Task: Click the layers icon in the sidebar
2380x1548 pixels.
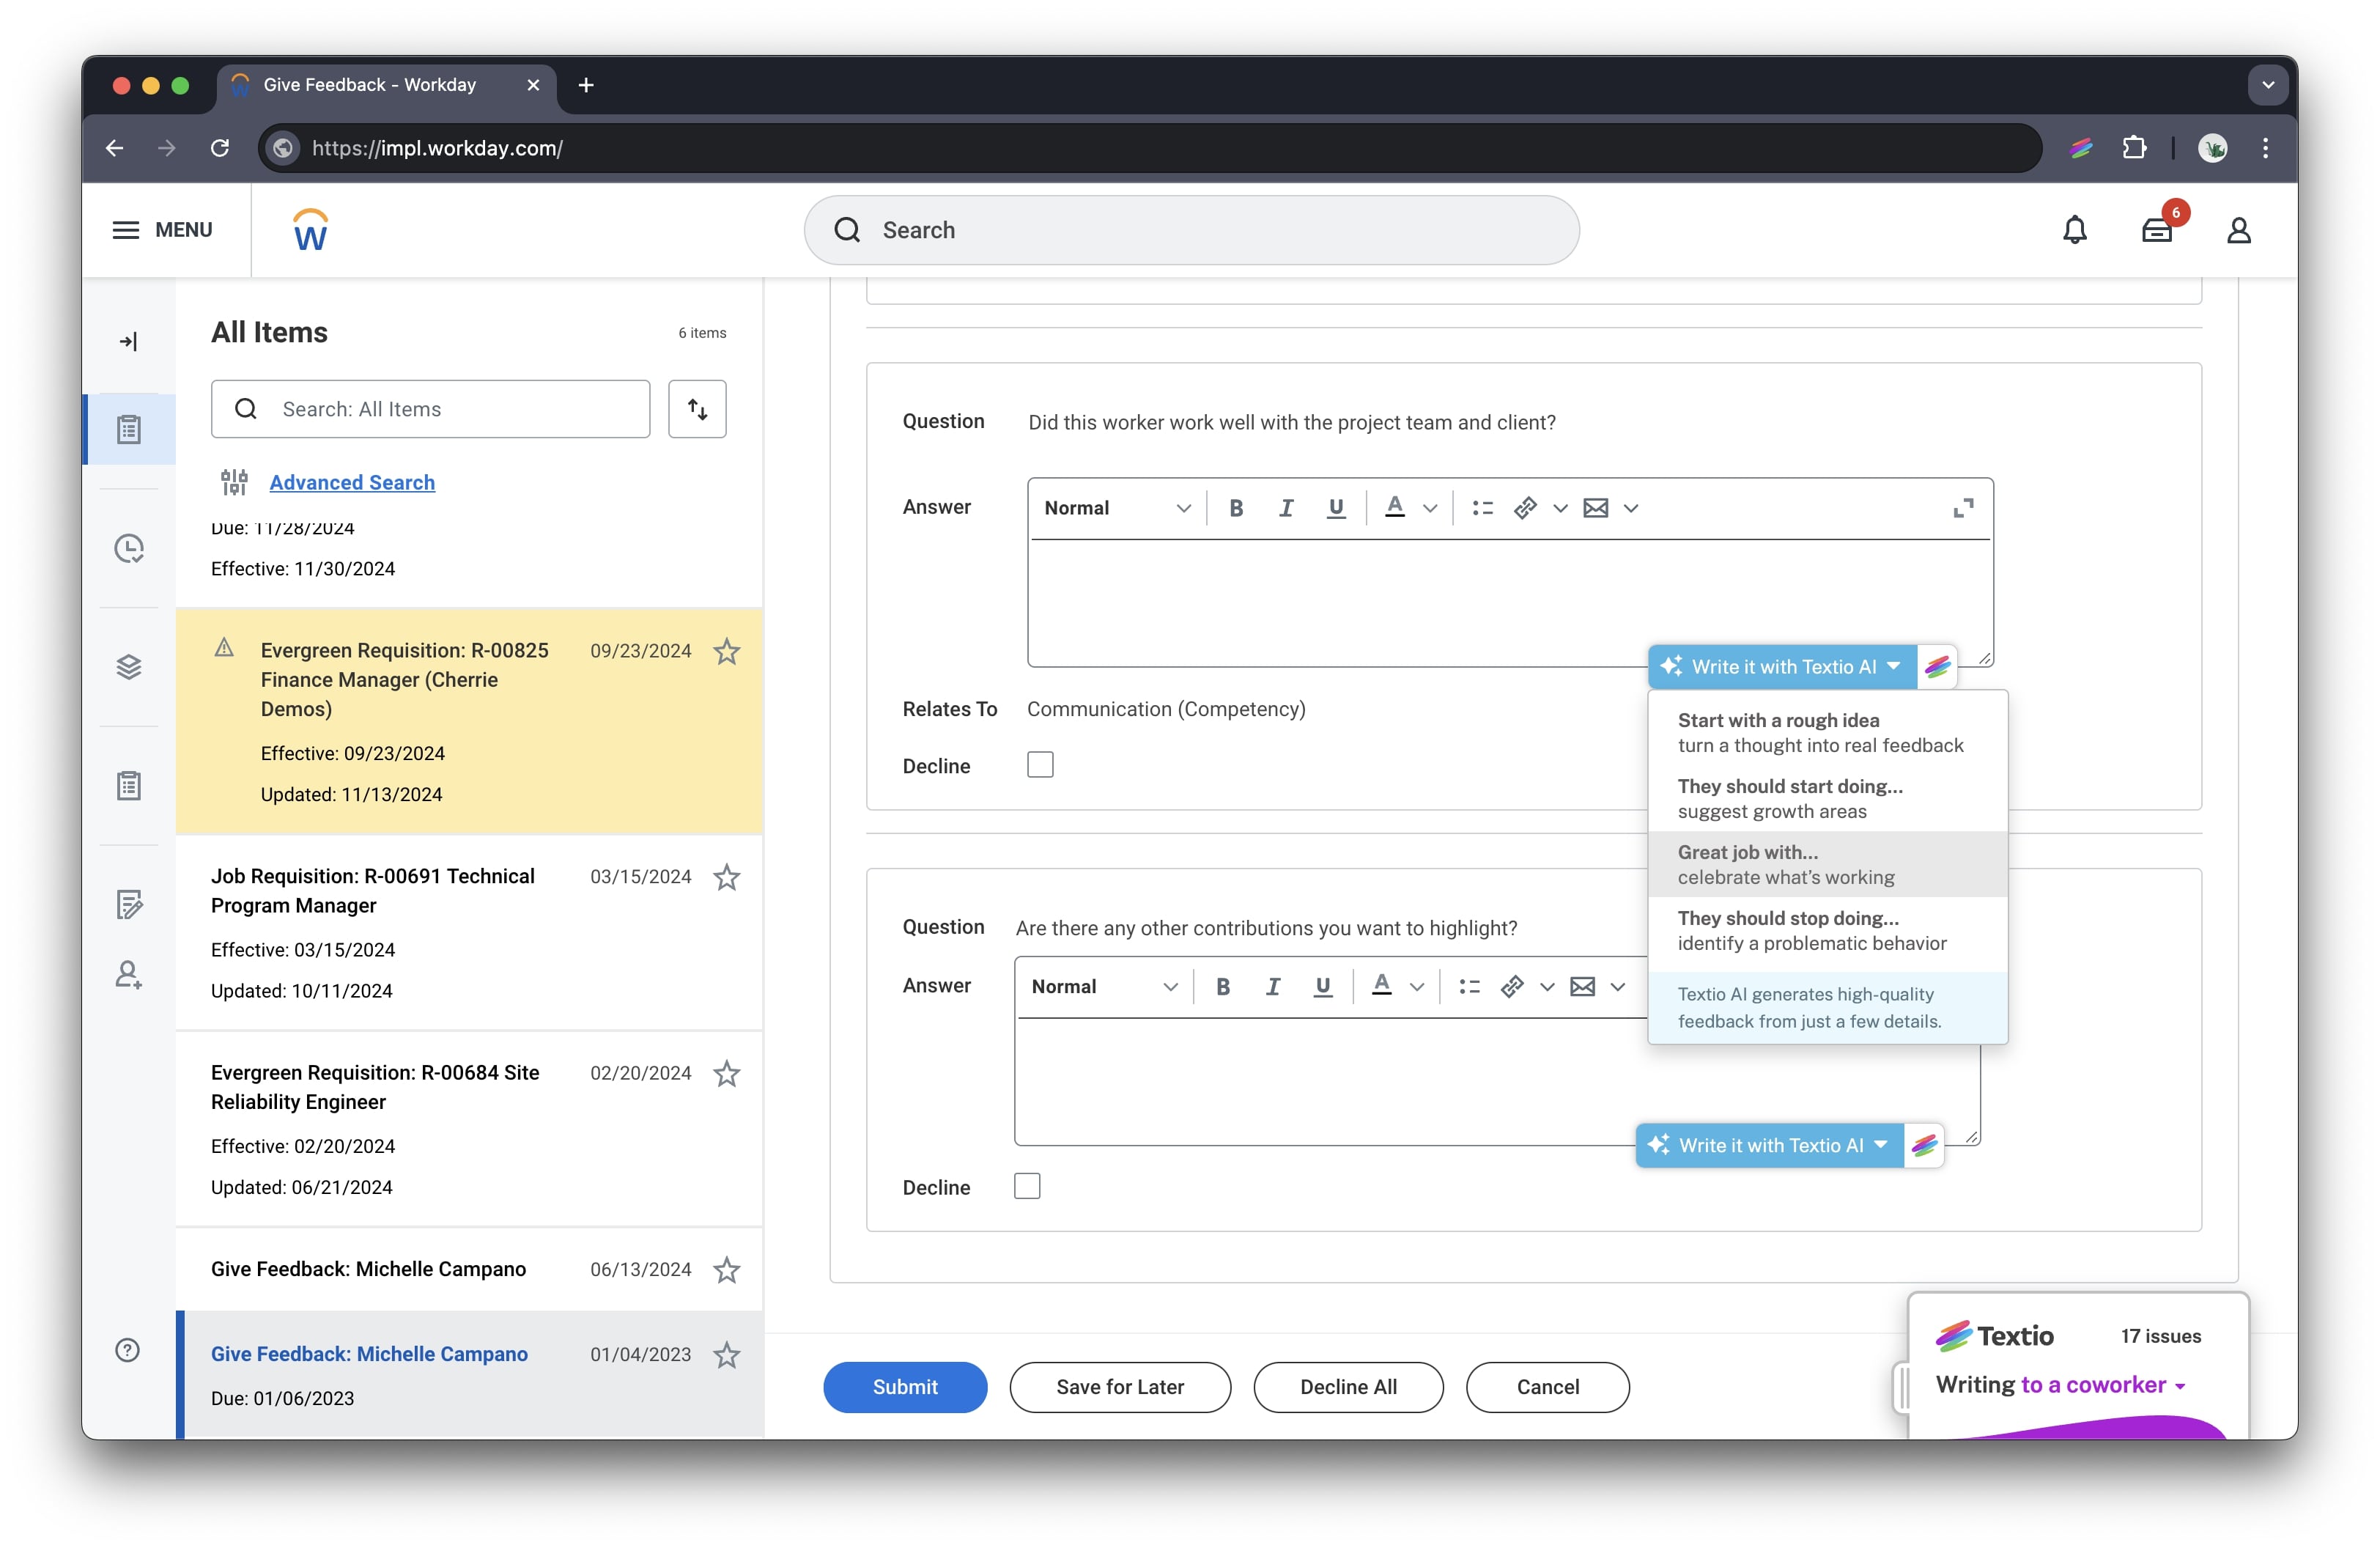Action: tap(129, 667)
